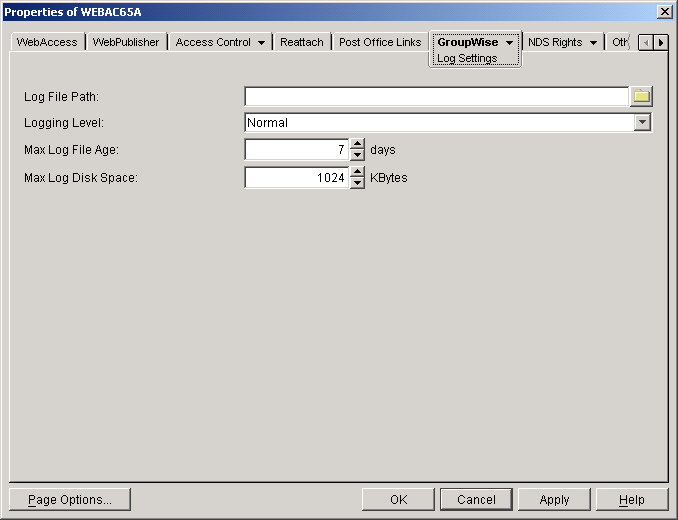Click the browse folder icon for Log File Path
This screenshot has width=678, height=520.
tap(641, 96)
